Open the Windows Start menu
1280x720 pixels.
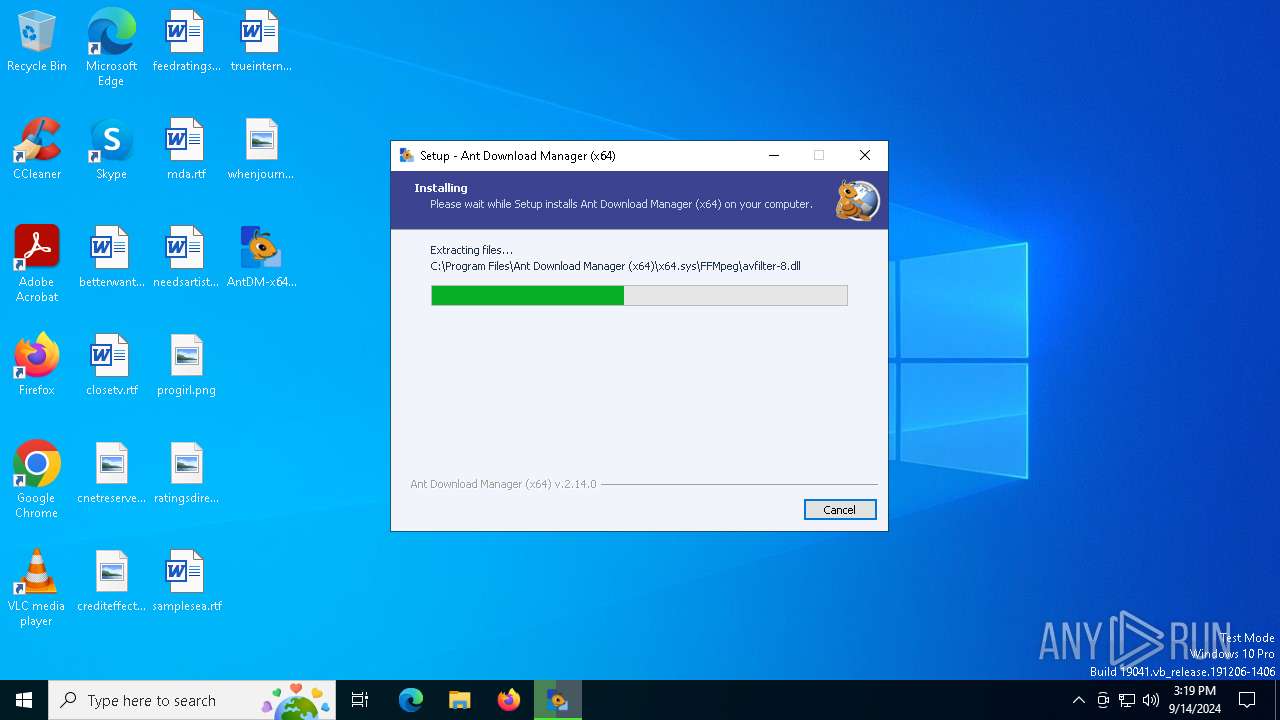24,700
